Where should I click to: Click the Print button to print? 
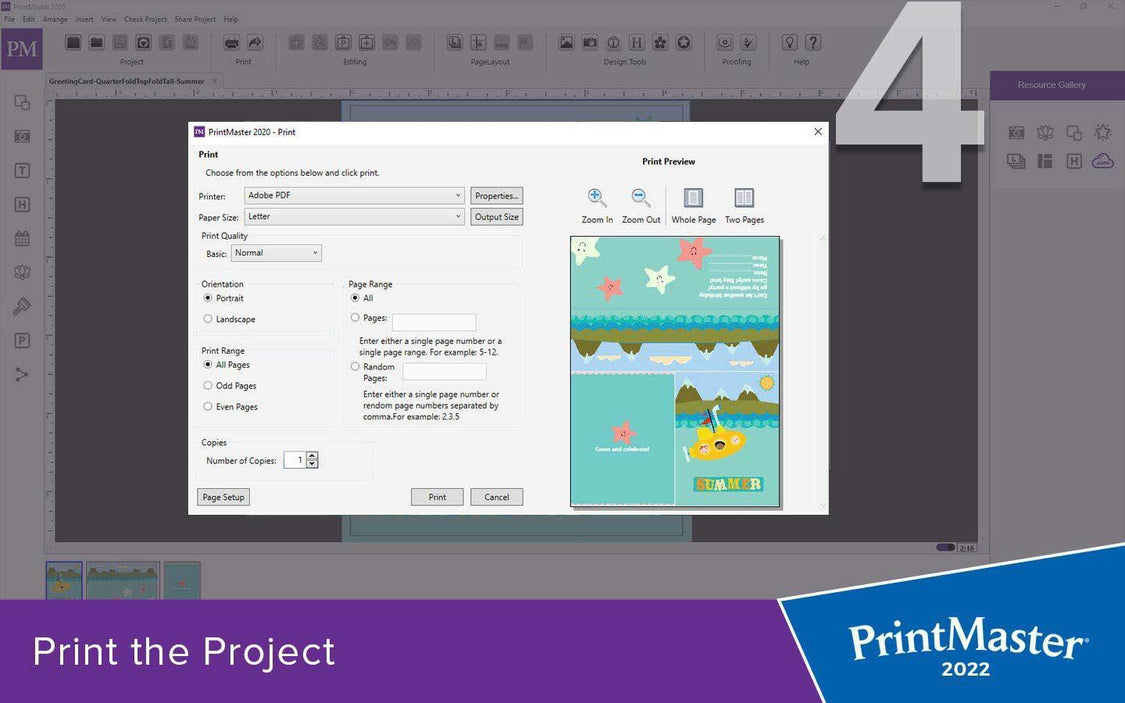tap(437, 497)
